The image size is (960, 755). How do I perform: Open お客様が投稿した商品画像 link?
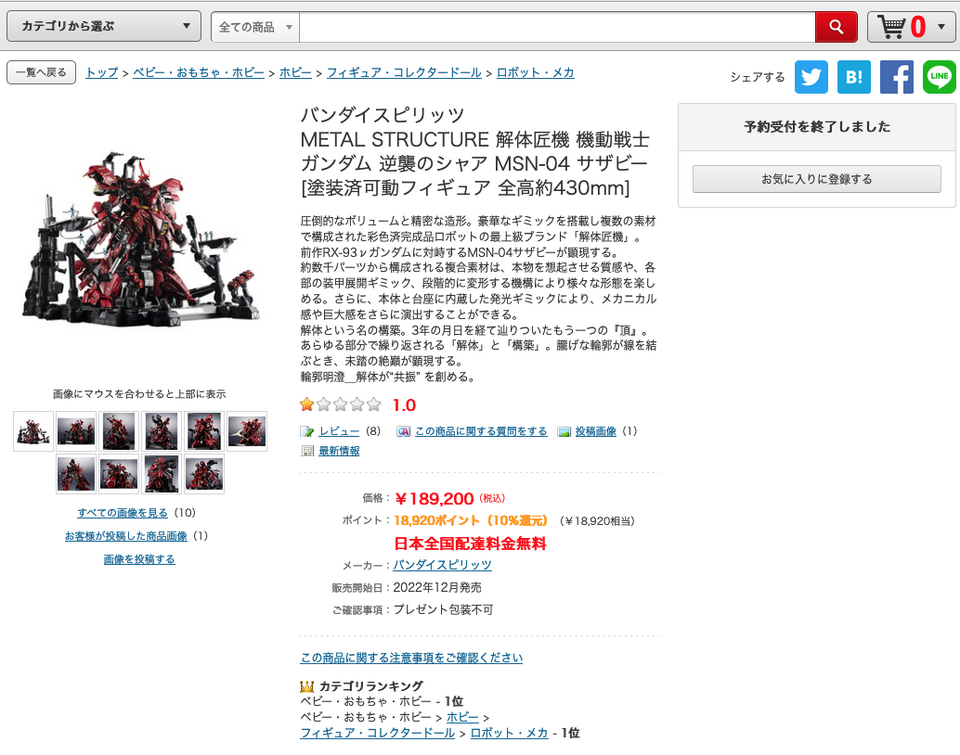(126, 536)
